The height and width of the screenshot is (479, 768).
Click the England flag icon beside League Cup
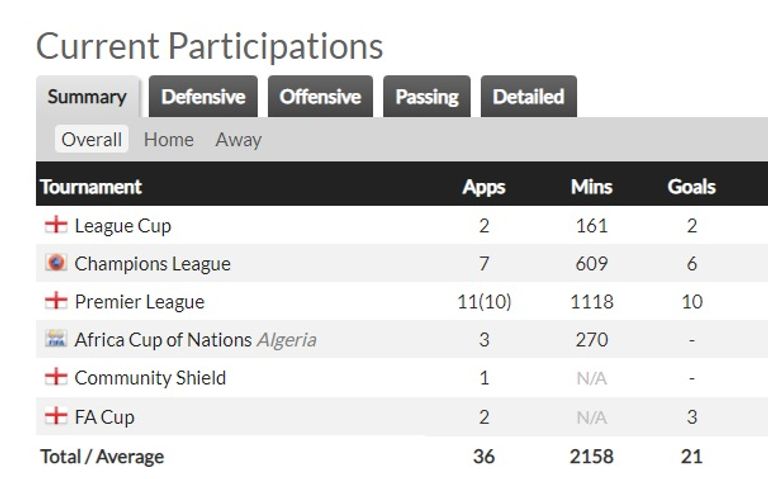[56, 225]
